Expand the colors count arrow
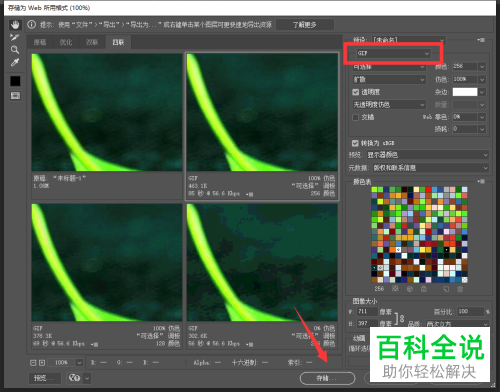The image size is (500, 392). point(482,67)
